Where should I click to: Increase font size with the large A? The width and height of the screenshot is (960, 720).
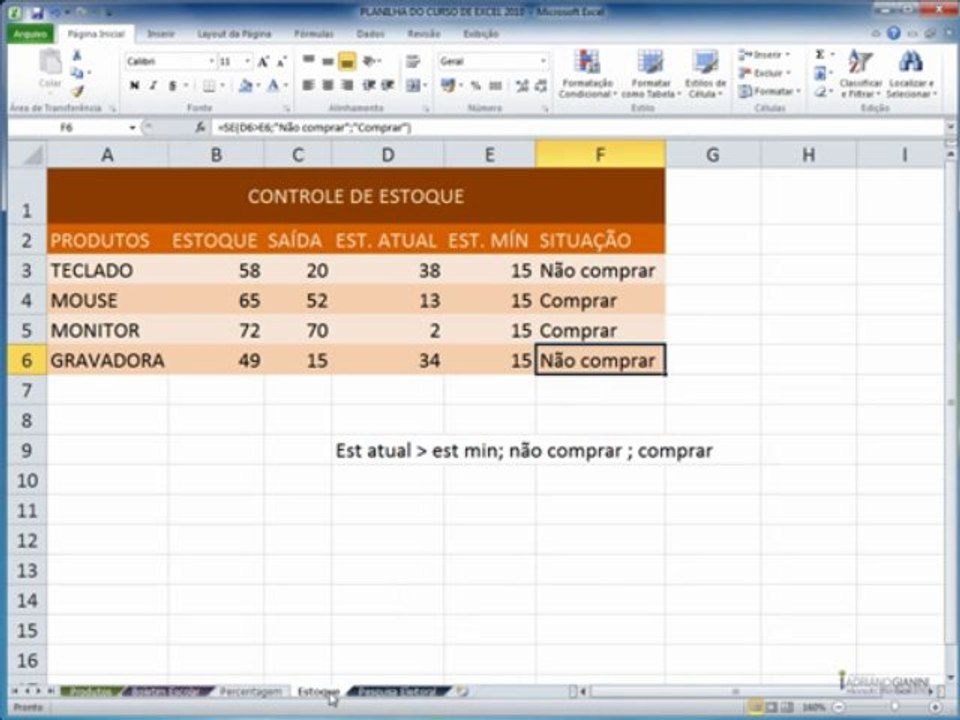(x=263, y=62)
